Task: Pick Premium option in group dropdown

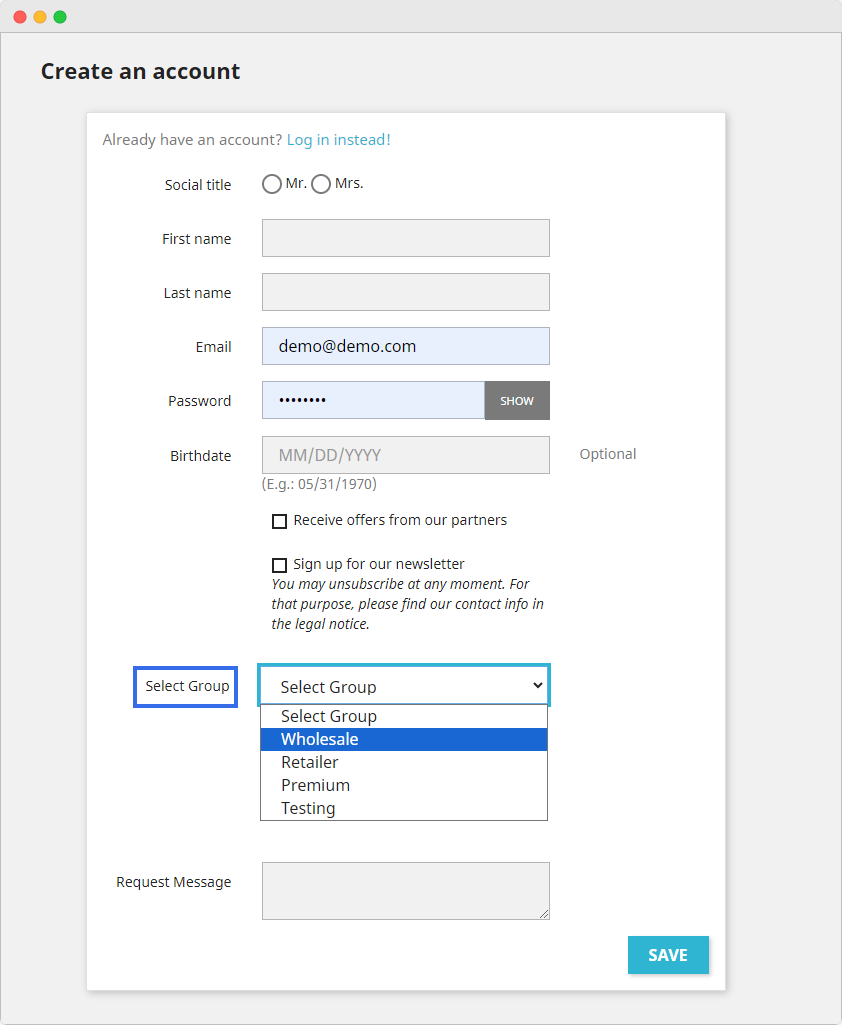Action: (x=404, y=785)
